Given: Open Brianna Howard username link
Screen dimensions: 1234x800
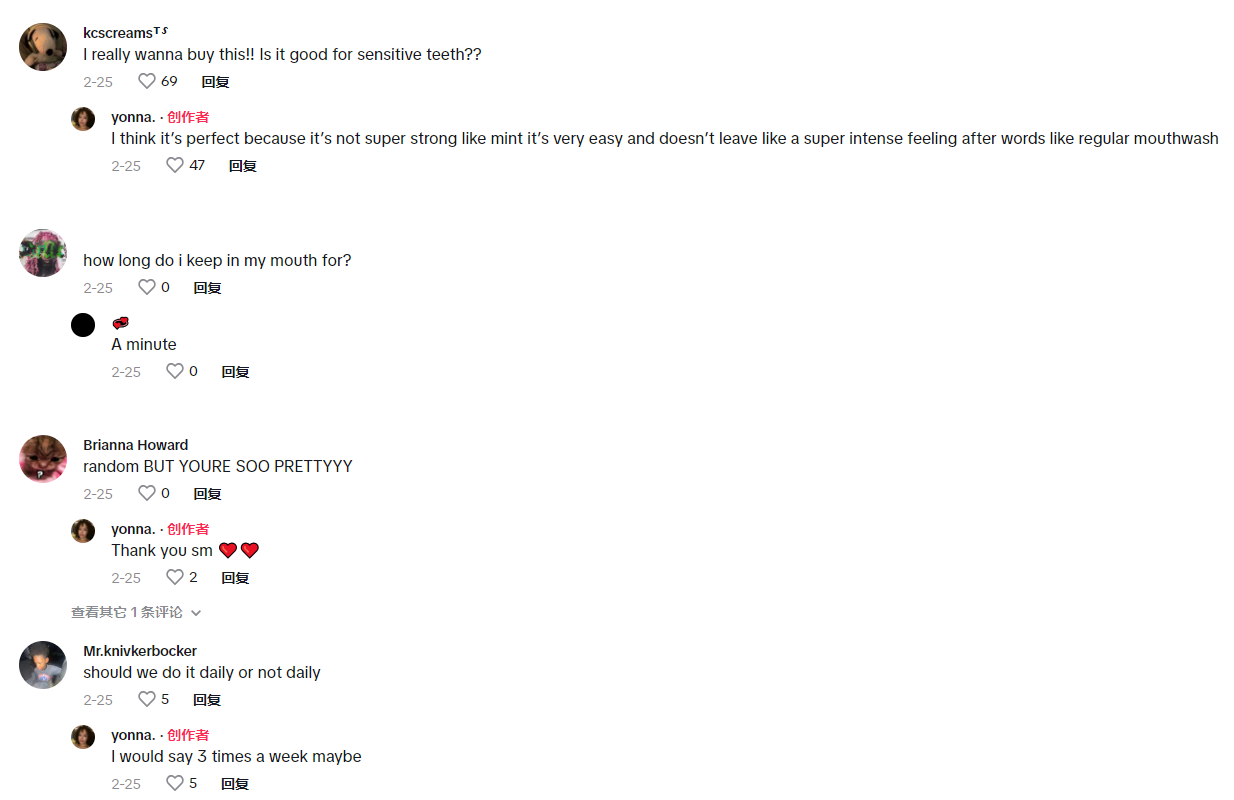Looking at the screenshot, I should coord(135,445).
